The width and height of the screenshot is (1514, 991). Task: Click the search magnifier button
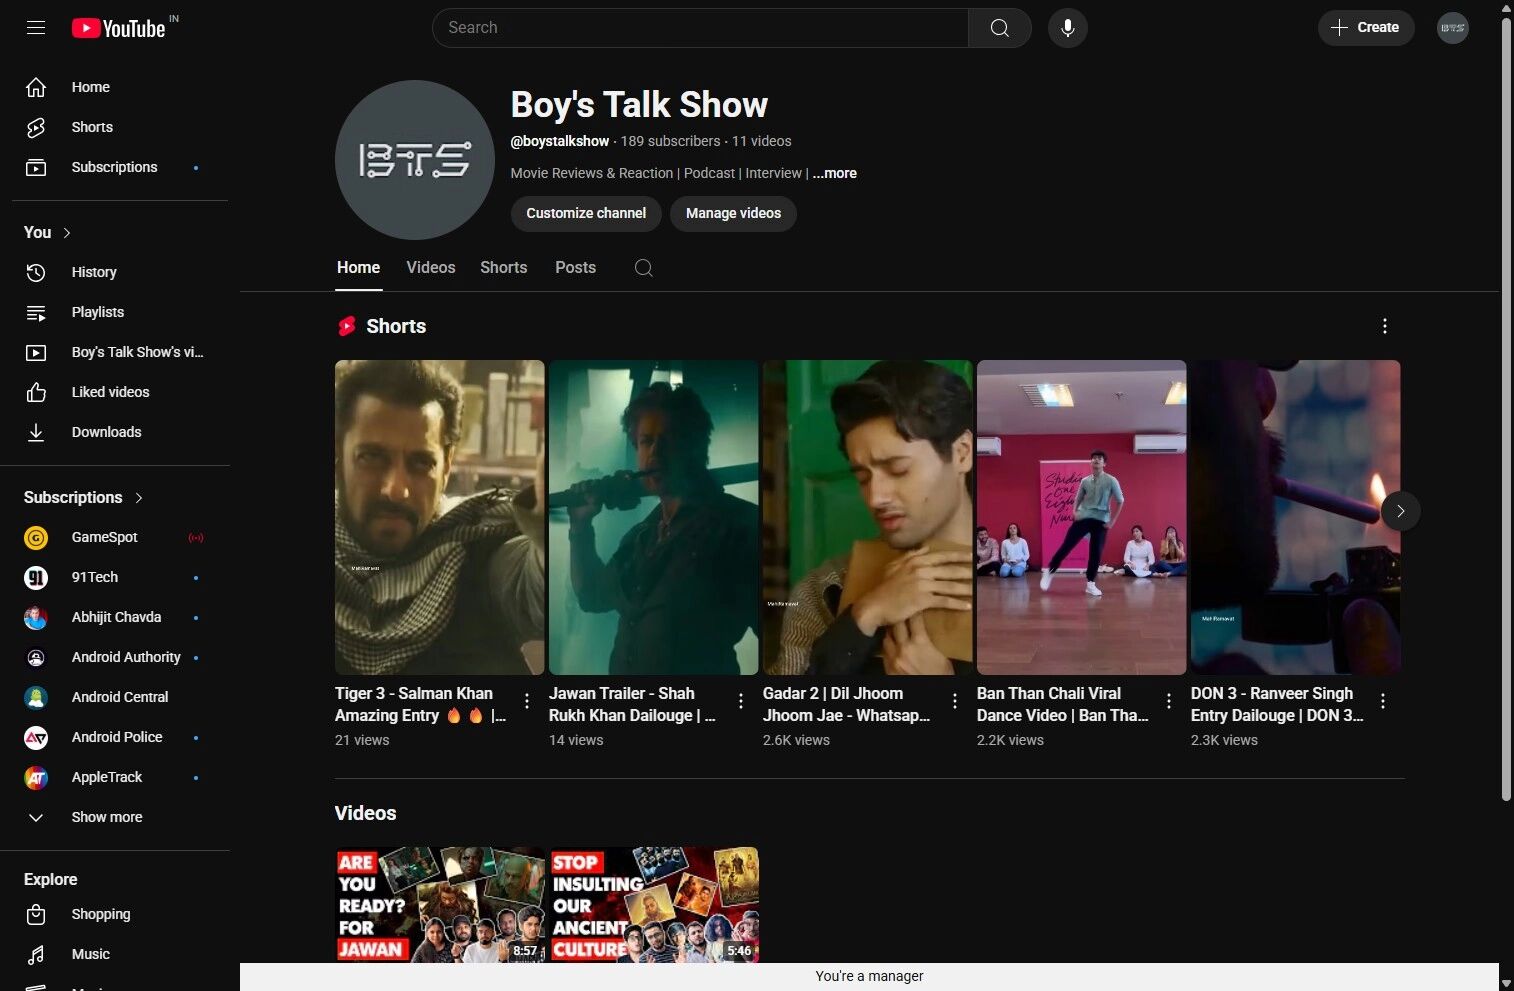tap(999, 28)
